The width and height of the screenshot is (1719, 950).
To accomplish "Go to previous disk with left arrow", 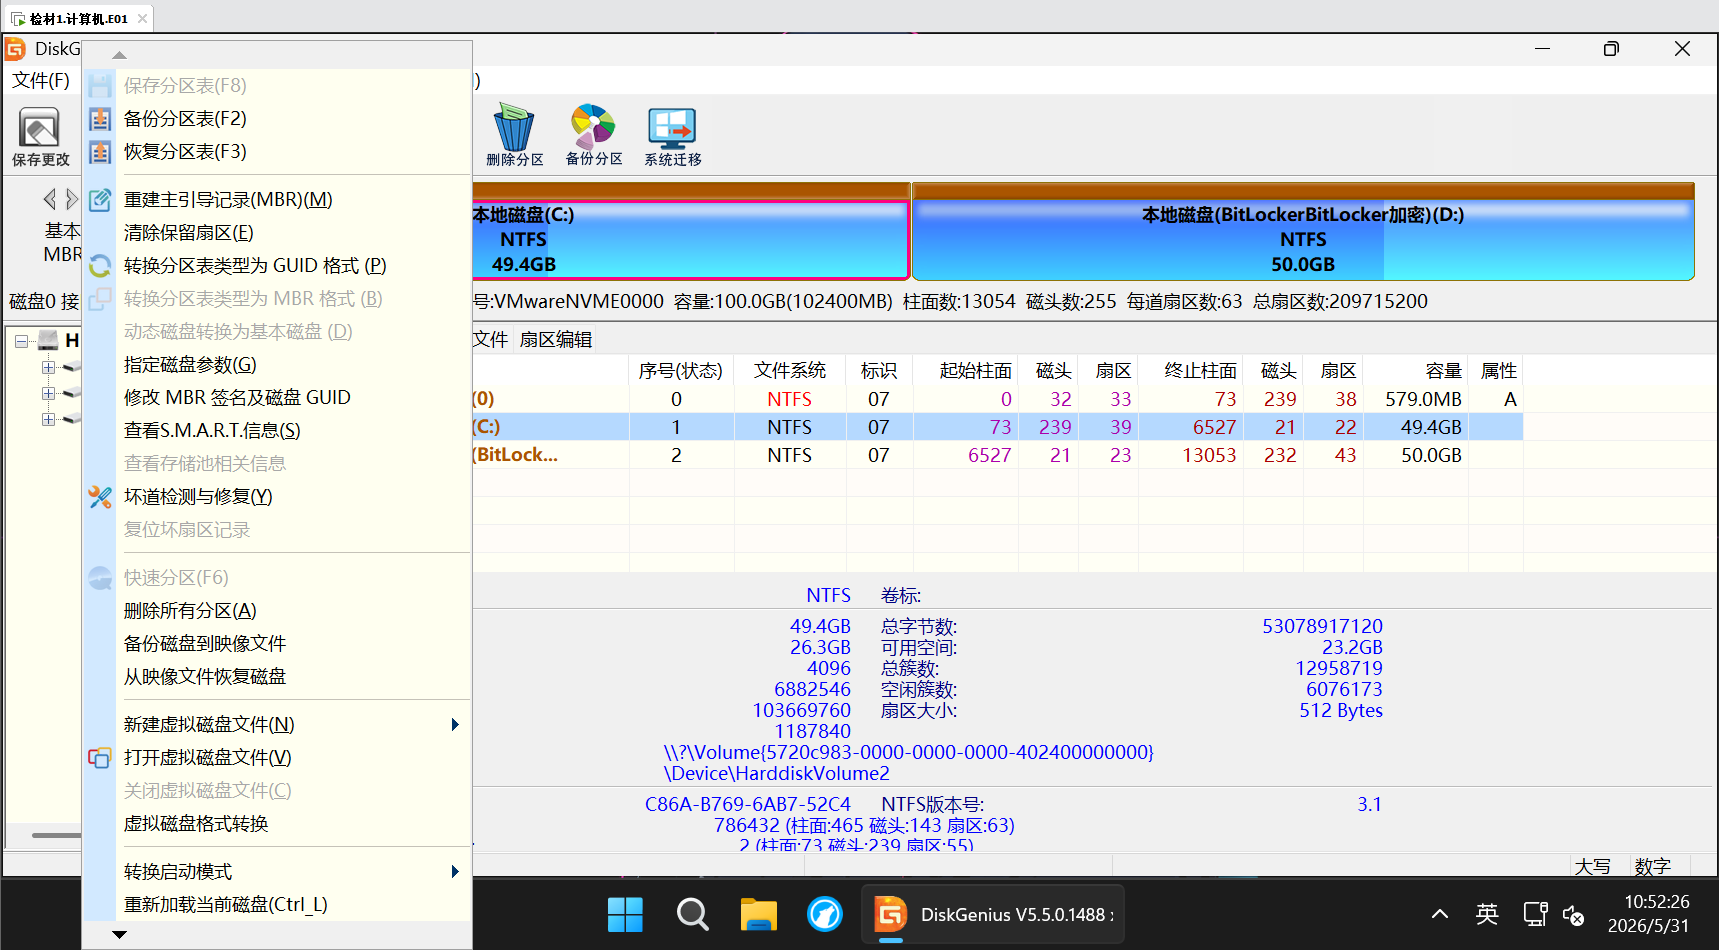I will tap(50, 199).
